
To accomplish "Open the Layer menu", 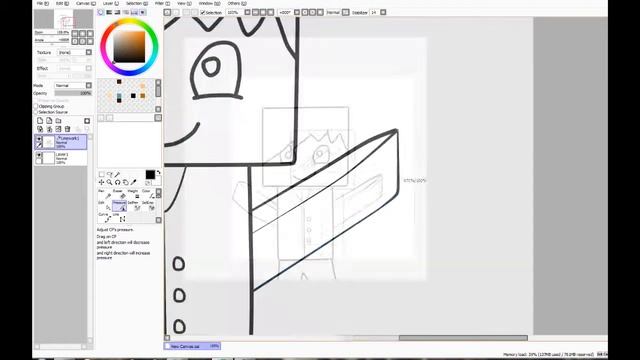I will coord(111,3).
